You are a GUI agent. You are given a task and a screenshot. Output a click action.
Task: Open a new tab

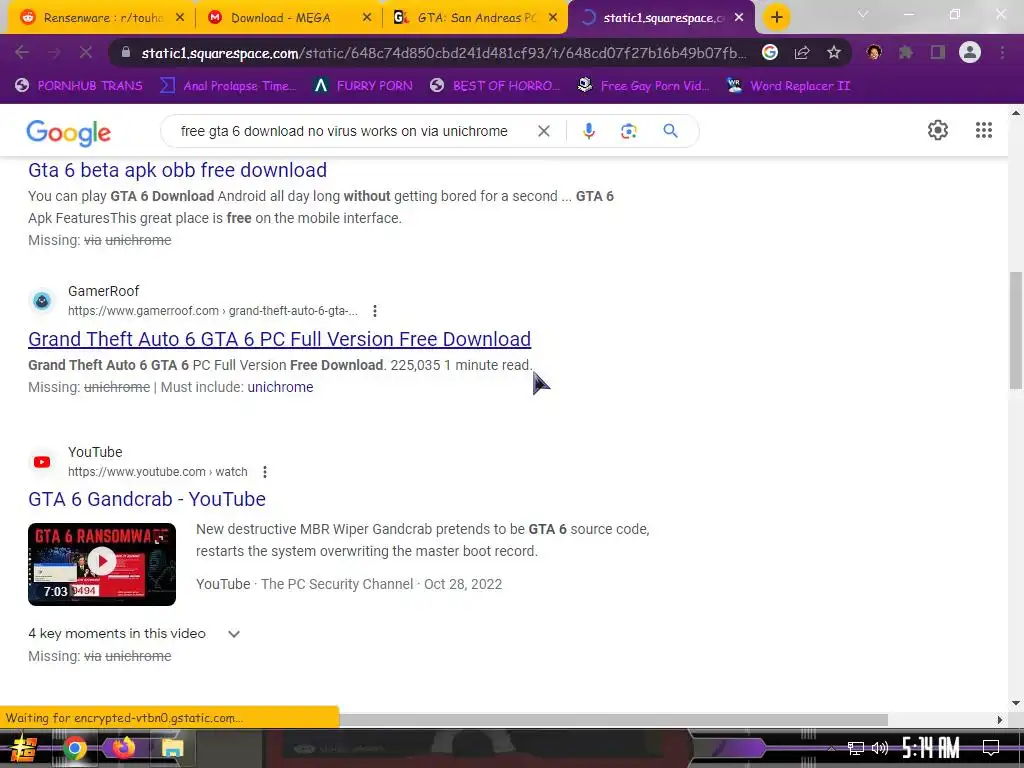776,18
